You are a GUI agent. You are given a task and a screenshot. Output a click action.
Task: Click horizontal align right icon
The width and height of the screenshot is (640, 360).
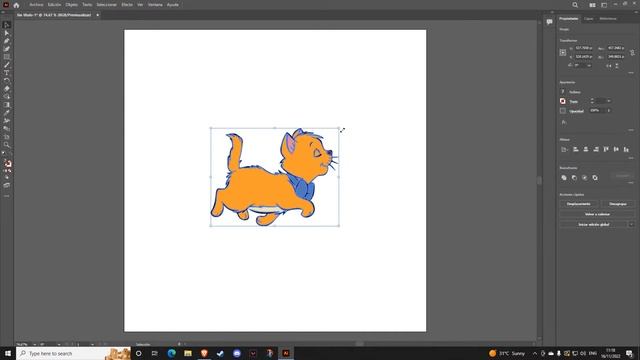click(x=596, y=149)
